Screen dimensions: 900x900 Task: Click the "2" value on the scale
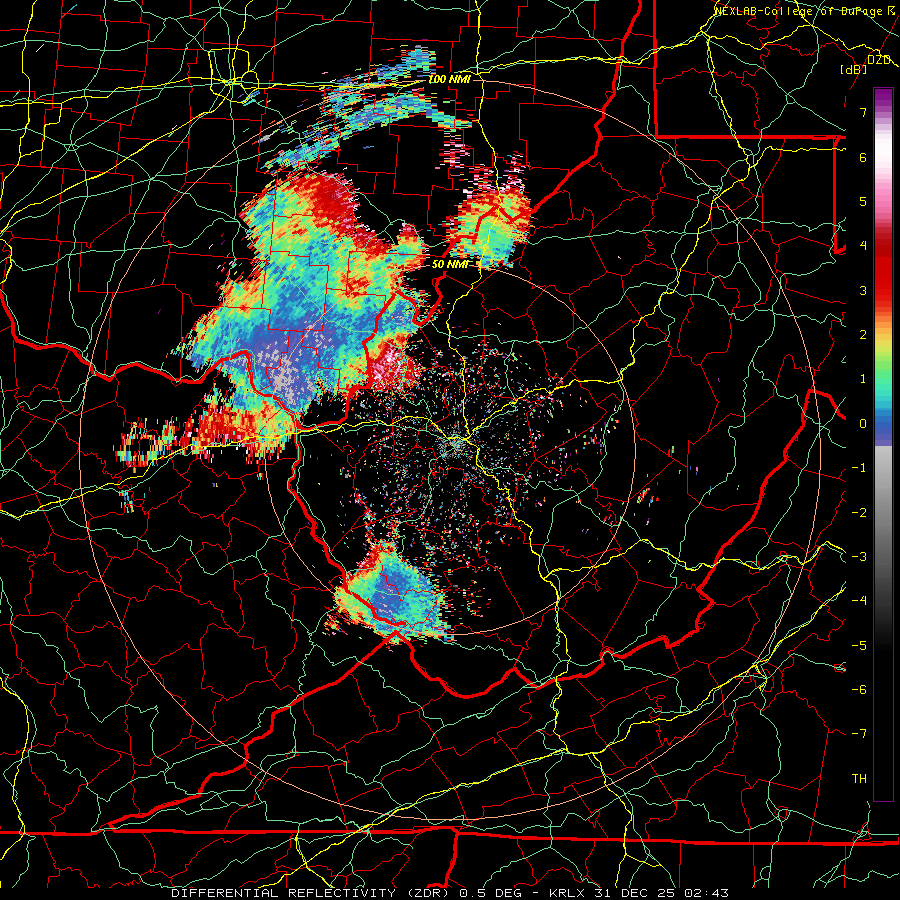pos(863,335)
